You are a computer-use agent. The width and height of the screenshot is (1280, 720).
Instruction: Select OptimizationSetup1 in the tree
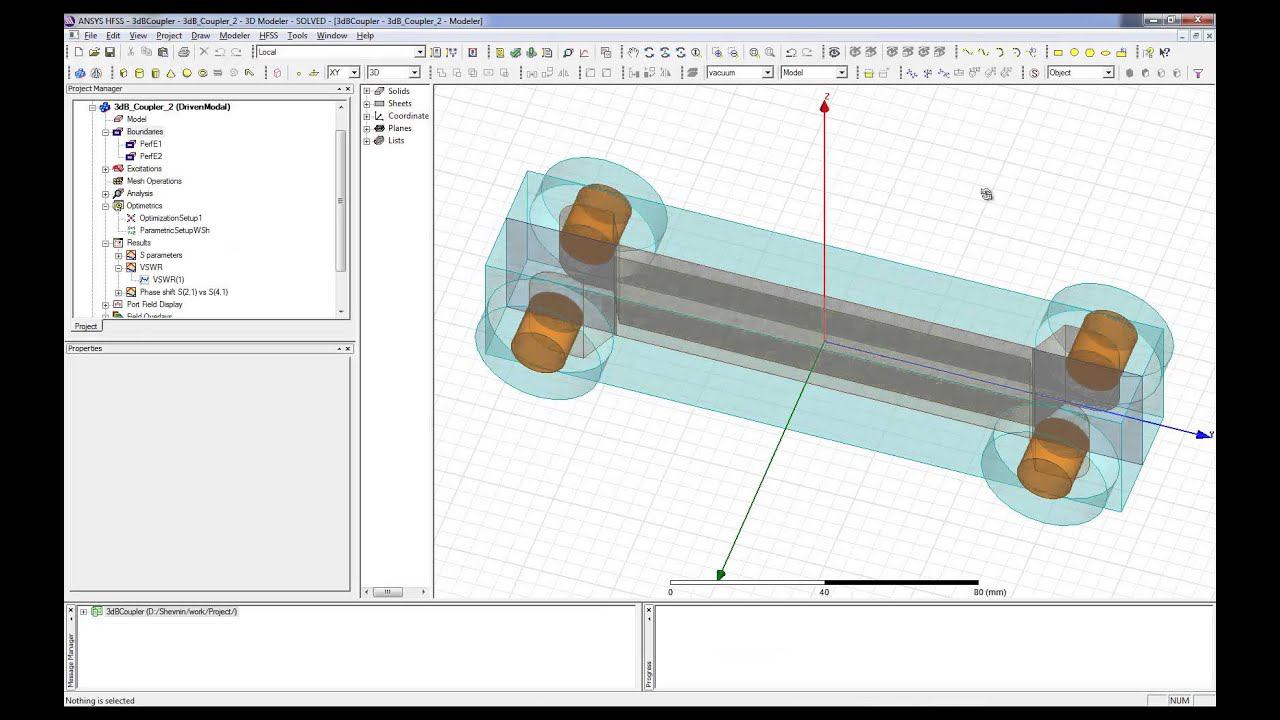[x=171, y=218]
